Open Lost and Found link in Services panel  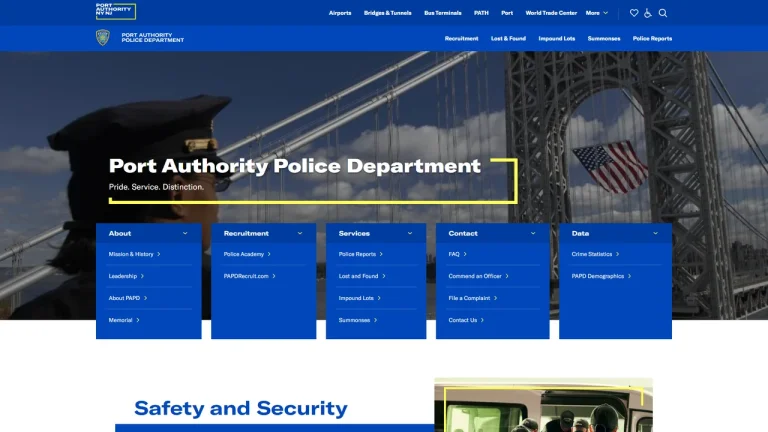362,276
